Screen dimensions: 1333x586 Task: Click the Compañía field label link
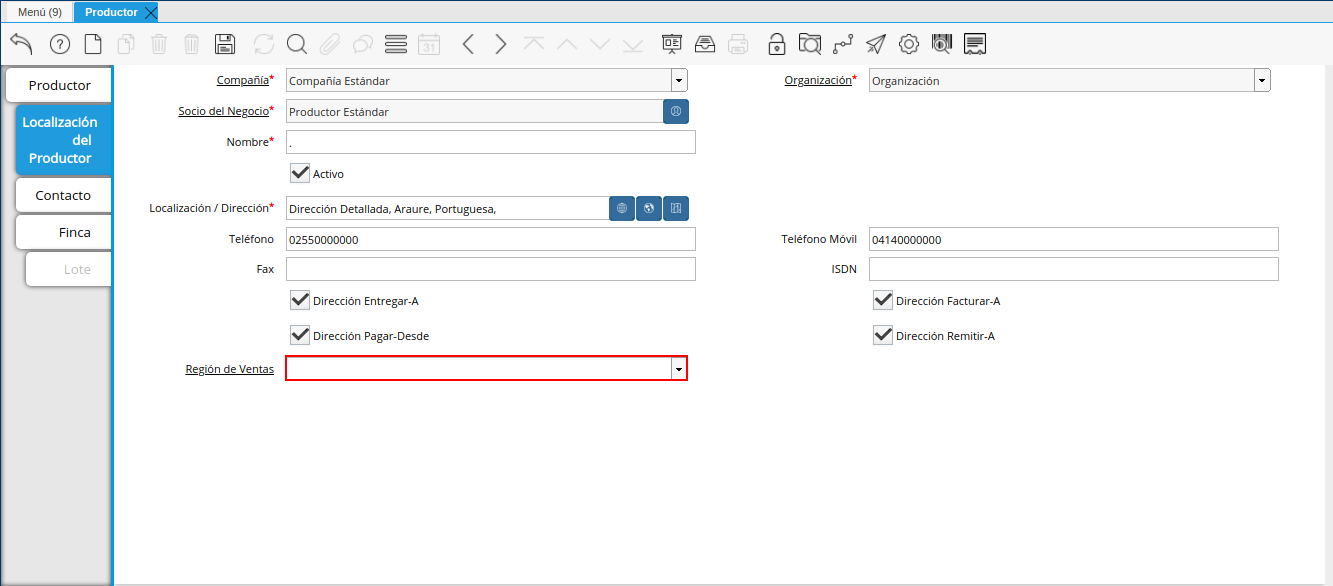click(x=242, y=80)
